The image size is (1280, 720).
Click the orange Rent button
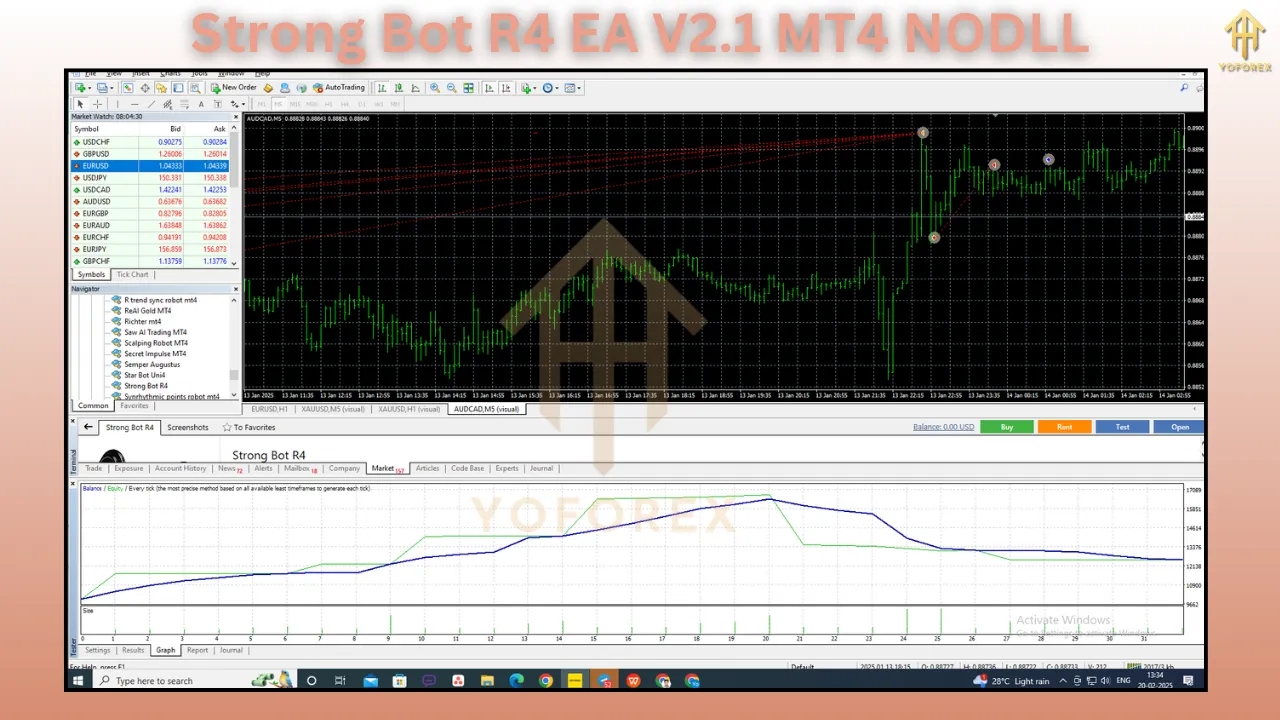(x=1065, y=427)
